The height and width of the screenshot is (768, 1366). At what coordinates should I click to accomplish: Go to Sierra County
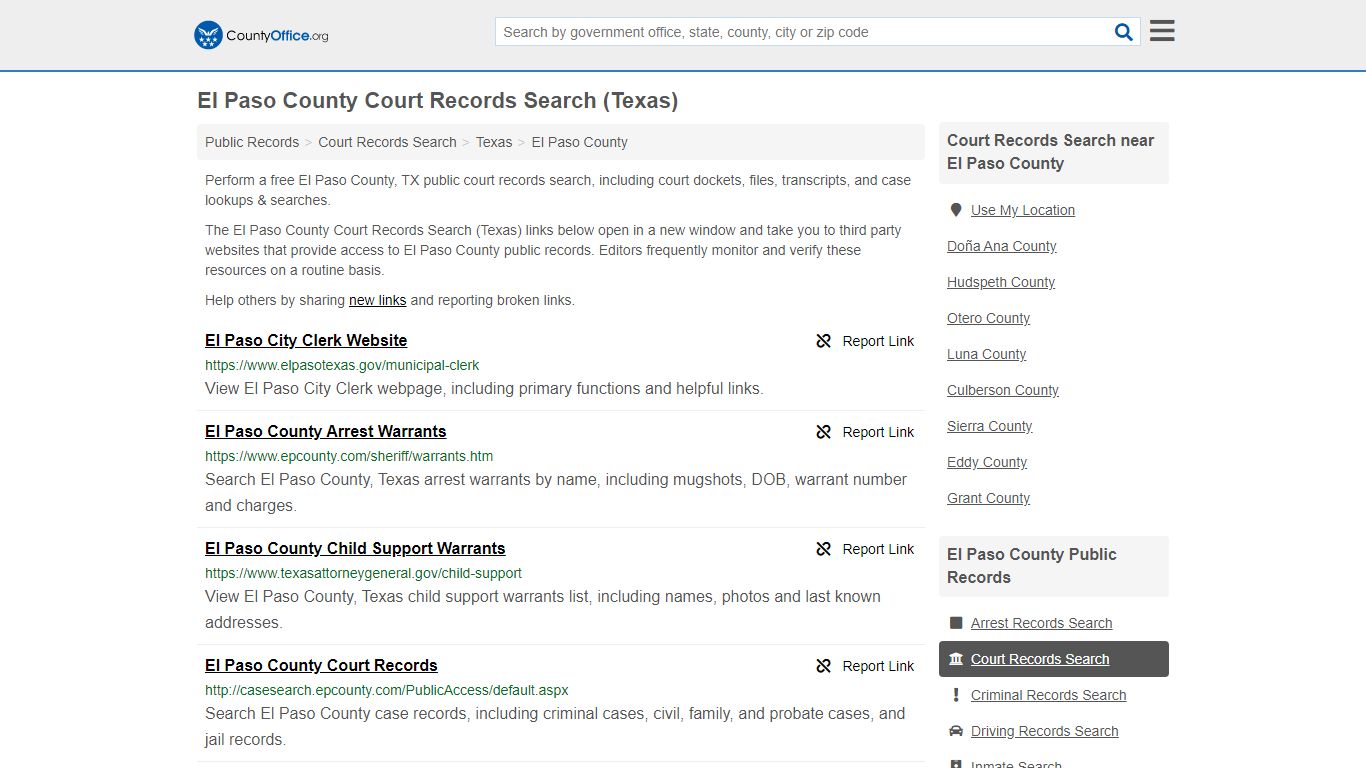coord(989,426)
